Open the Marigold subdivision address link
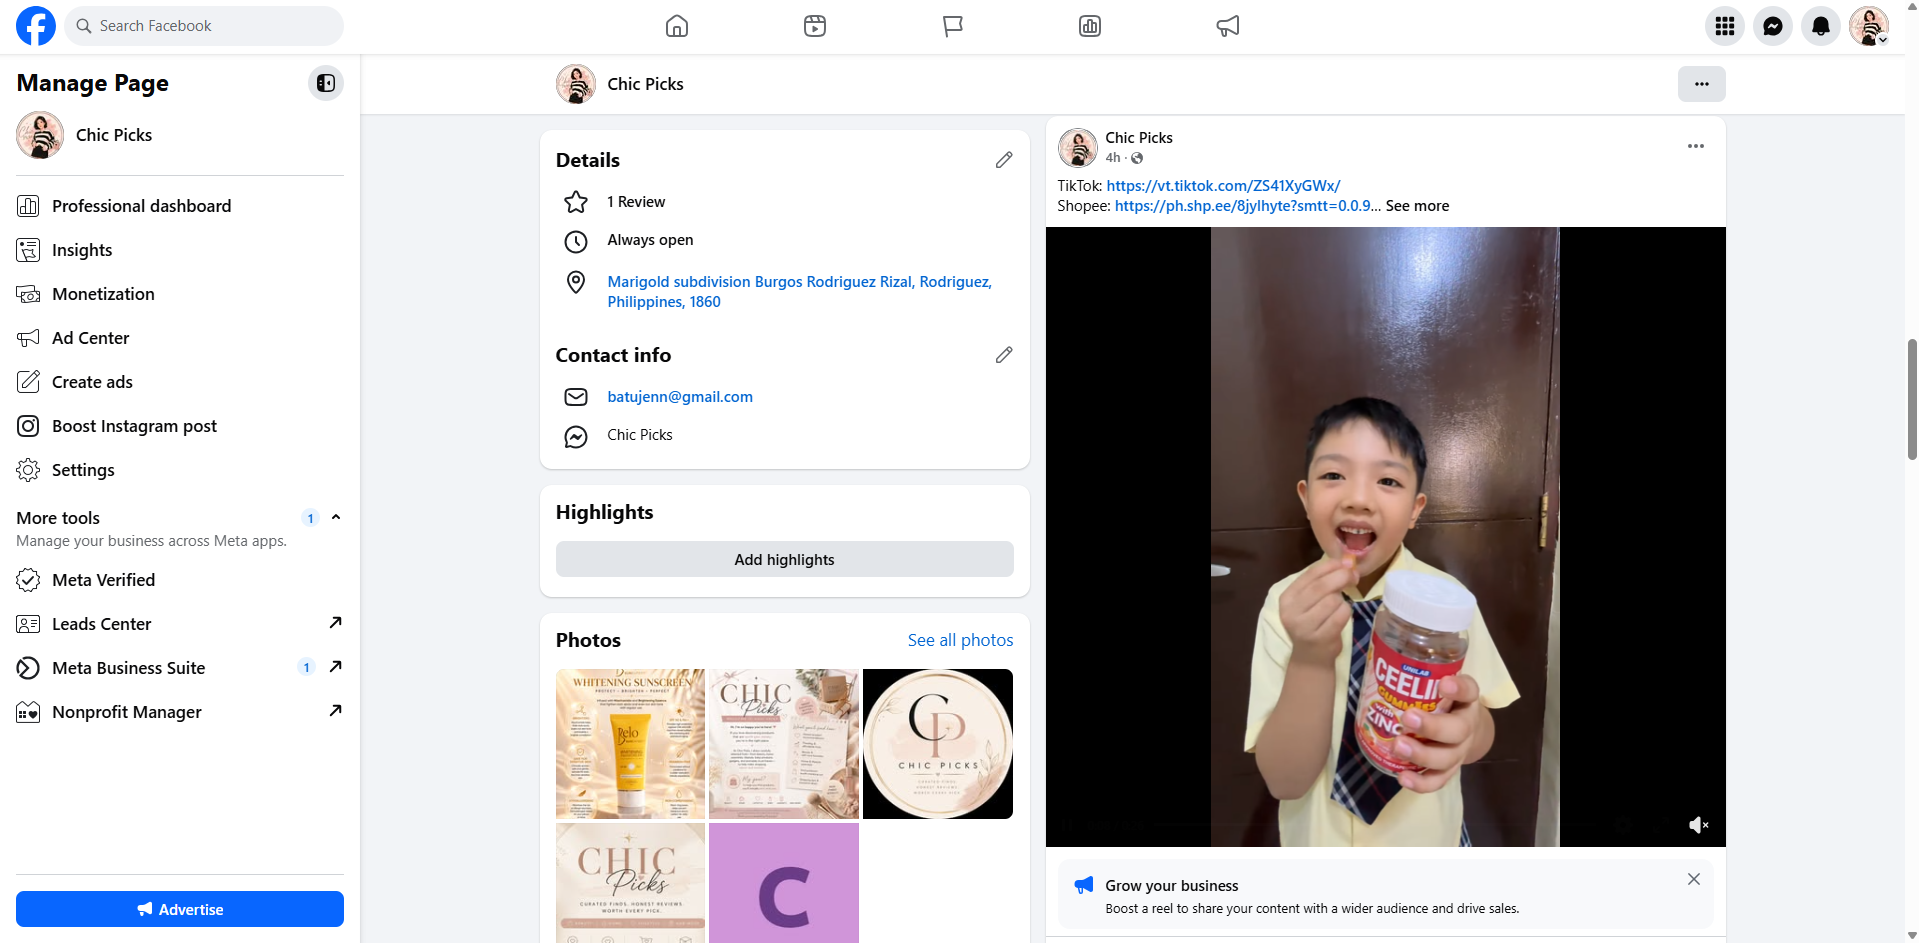1919x943 pixels. click(800, 292)
